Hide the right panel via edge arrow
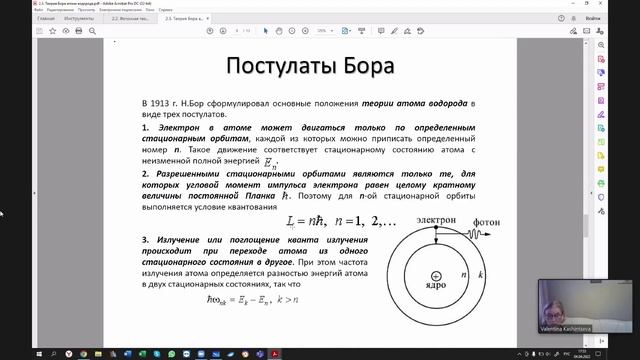Screen dimensions: 640x360 coord(592,193)
